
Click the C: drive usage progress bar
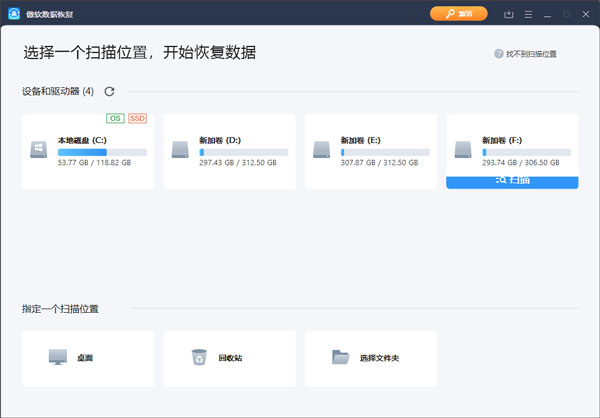point(102,152)
